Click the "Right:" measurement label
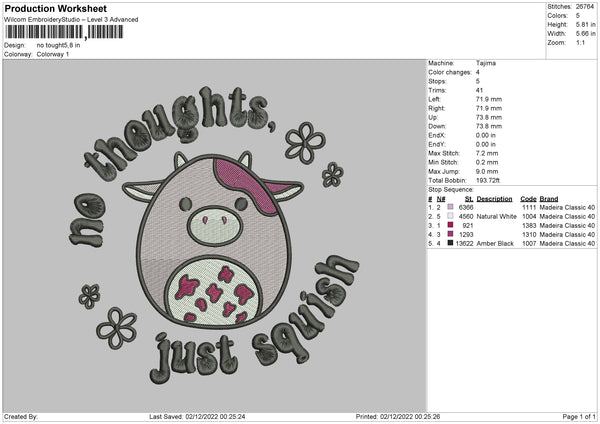 tap(437, 108)
